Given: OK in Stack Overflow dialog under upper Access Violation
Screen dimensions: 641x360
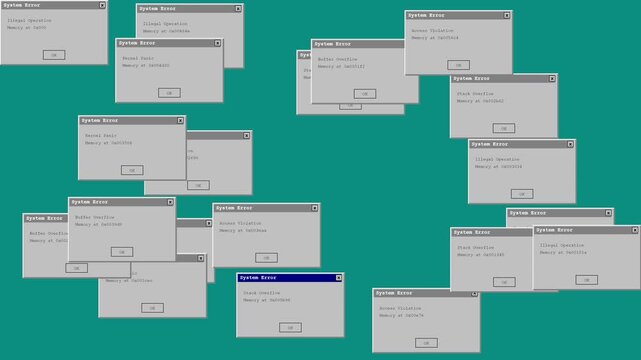Looking at the screenshot, I should [504, 128].
